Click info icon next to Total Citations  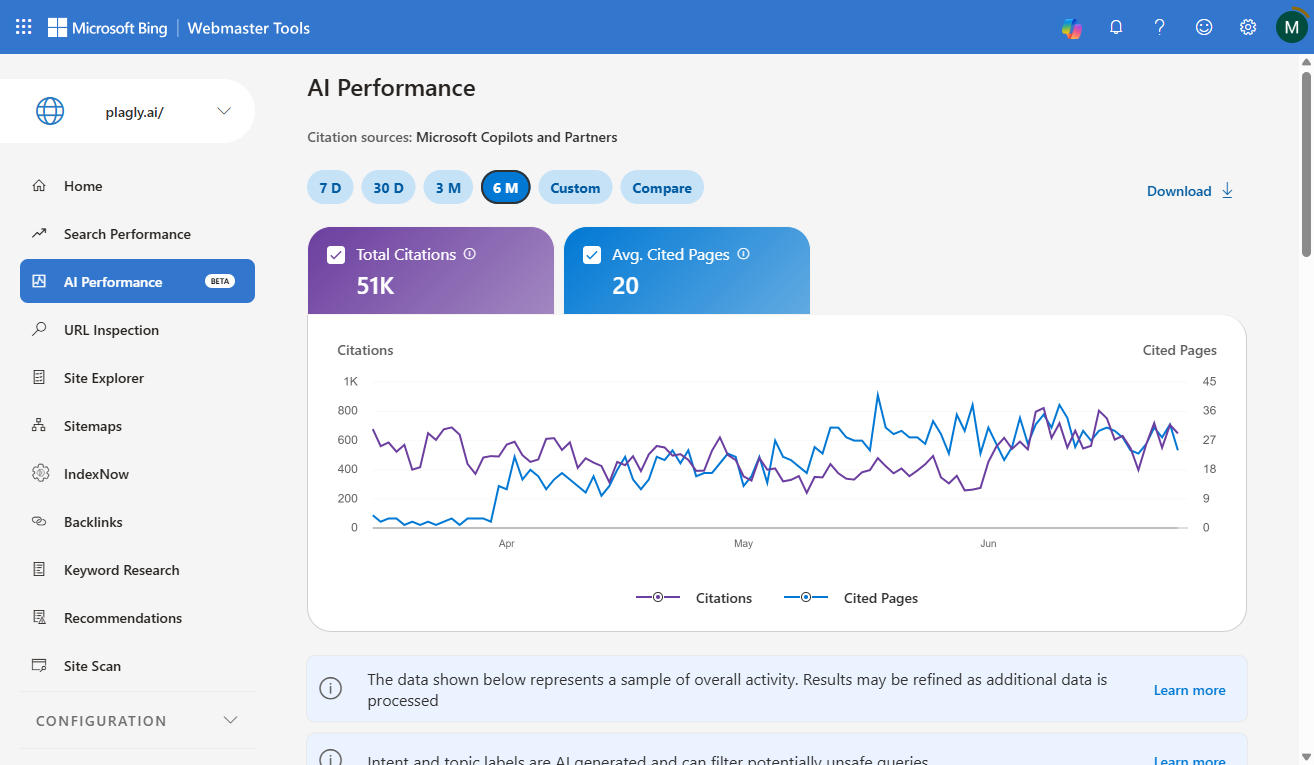470,254
